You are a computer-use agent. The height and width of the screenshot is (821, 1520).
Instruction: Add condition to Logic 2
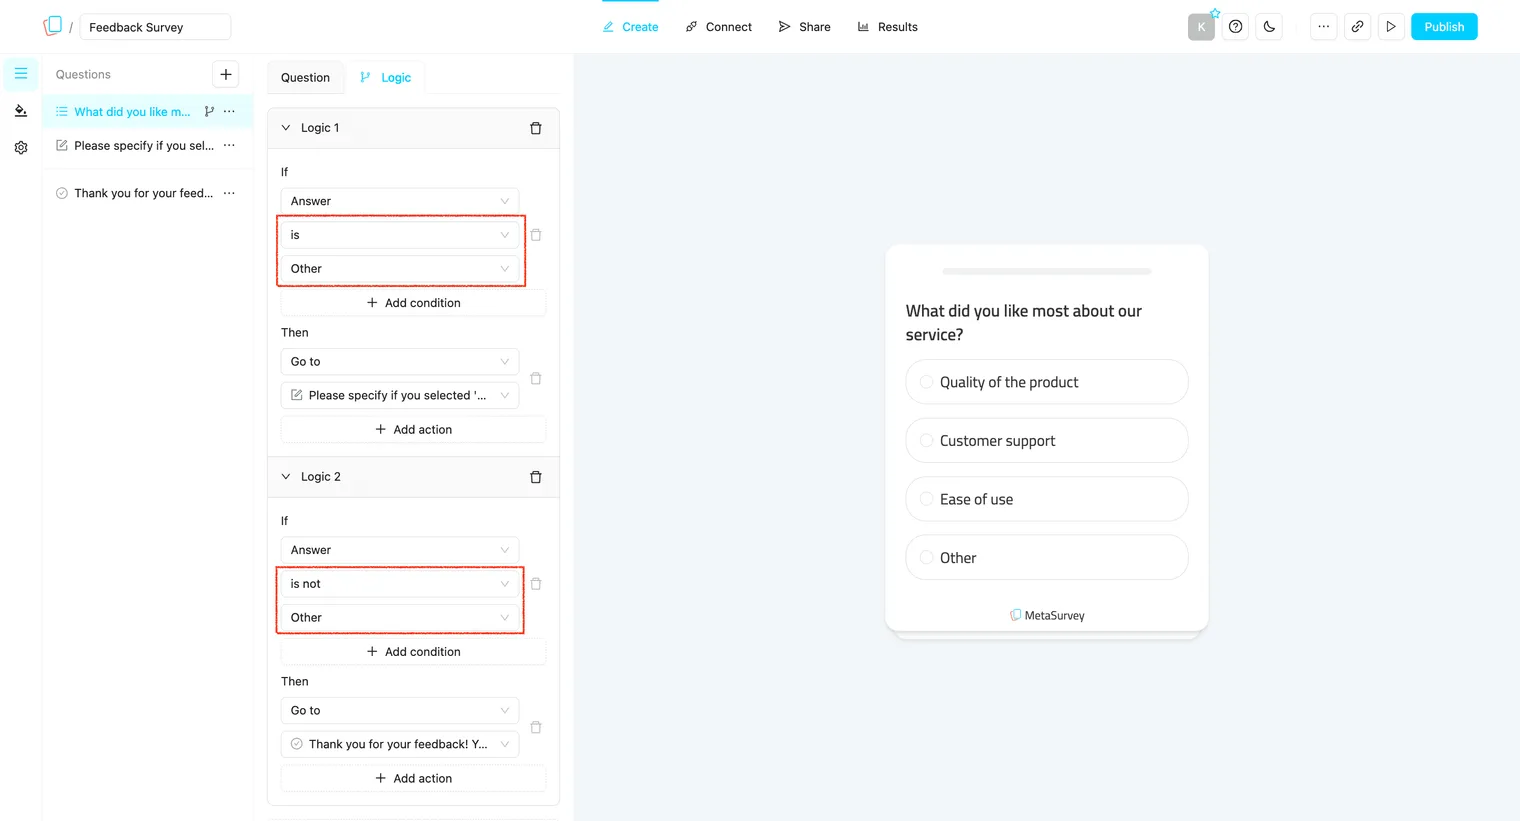click(414, 652)
